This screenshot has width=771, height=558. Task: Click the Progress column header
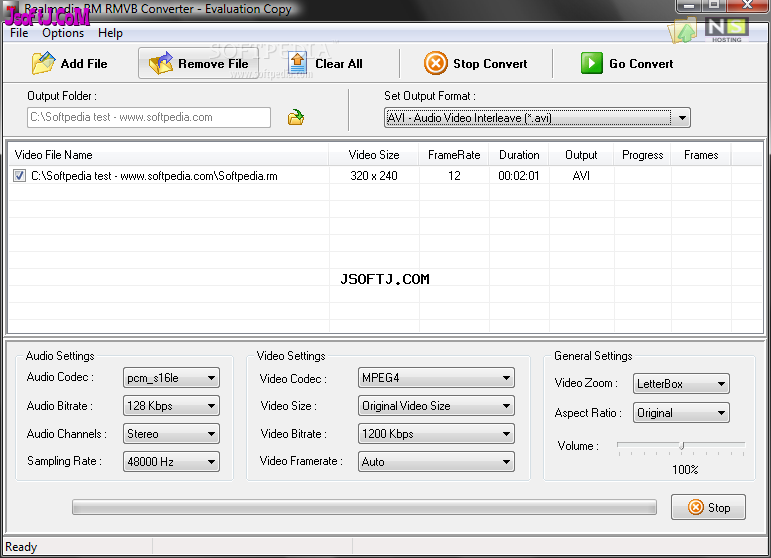pyautogui.click(x=642, y=155)
